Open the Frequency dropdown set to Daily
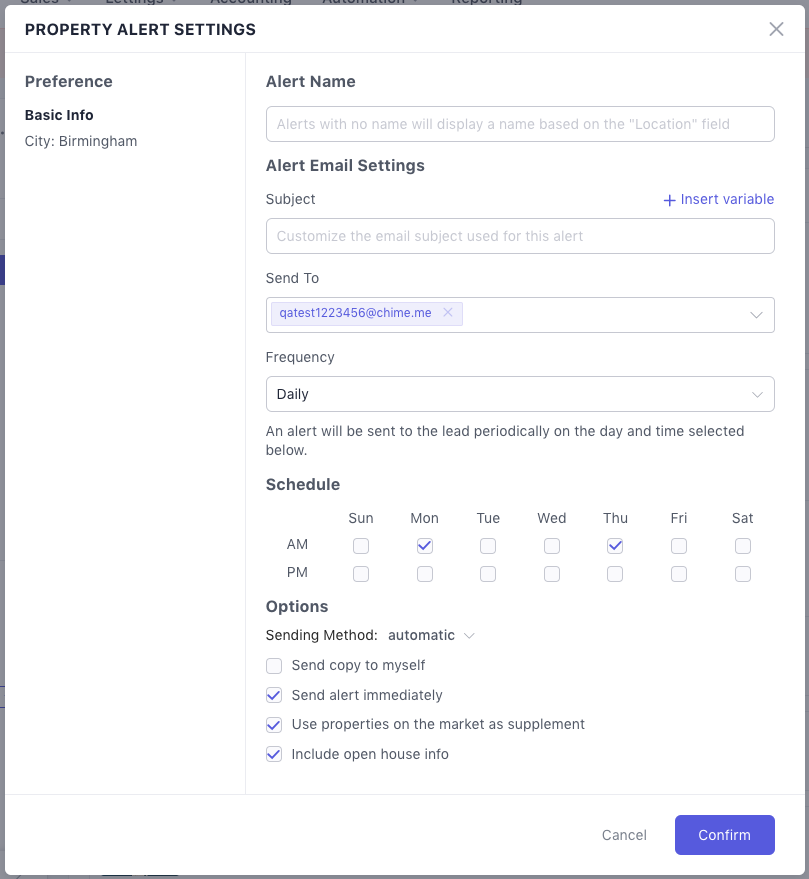This screenshot has width=809, height=879. pos(520,394)
